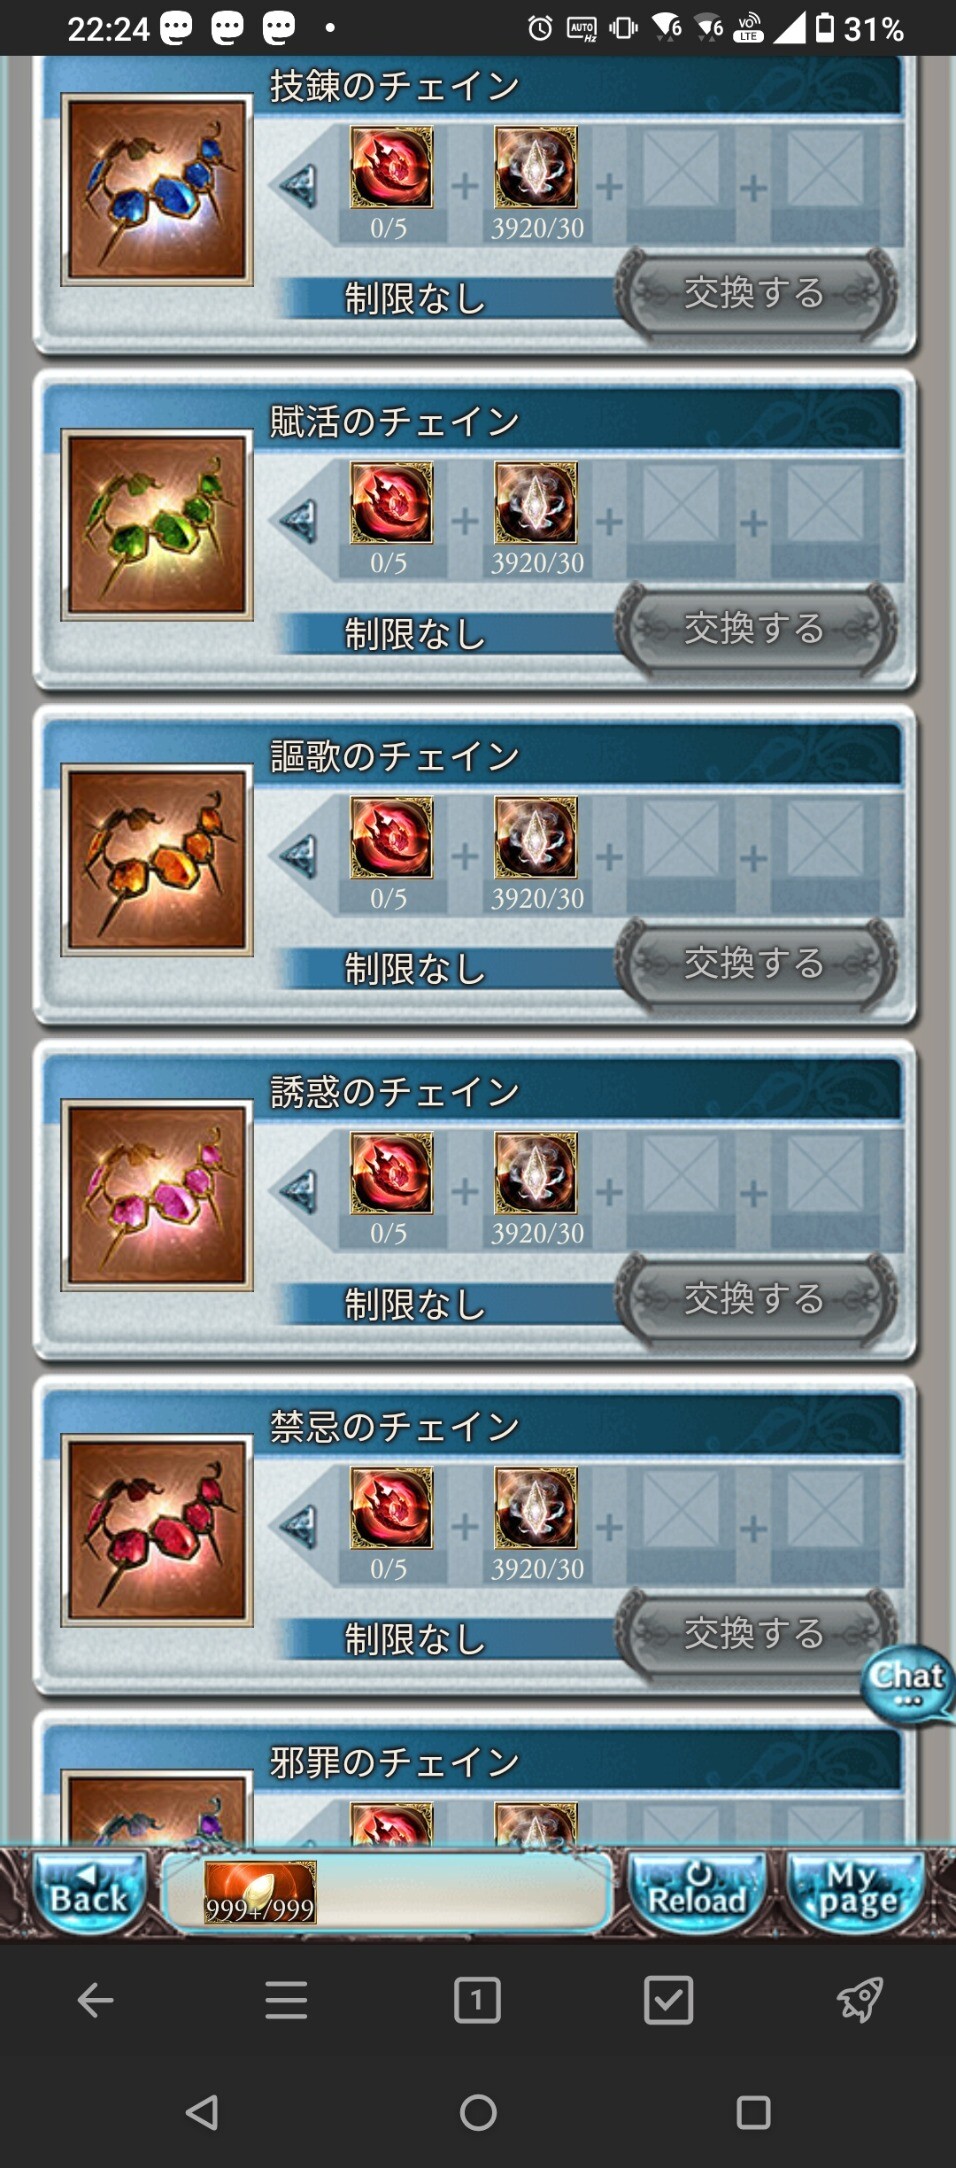Tap the orange 謳歌のチェイン necklace icon
956x2168 pixels.
157,860
